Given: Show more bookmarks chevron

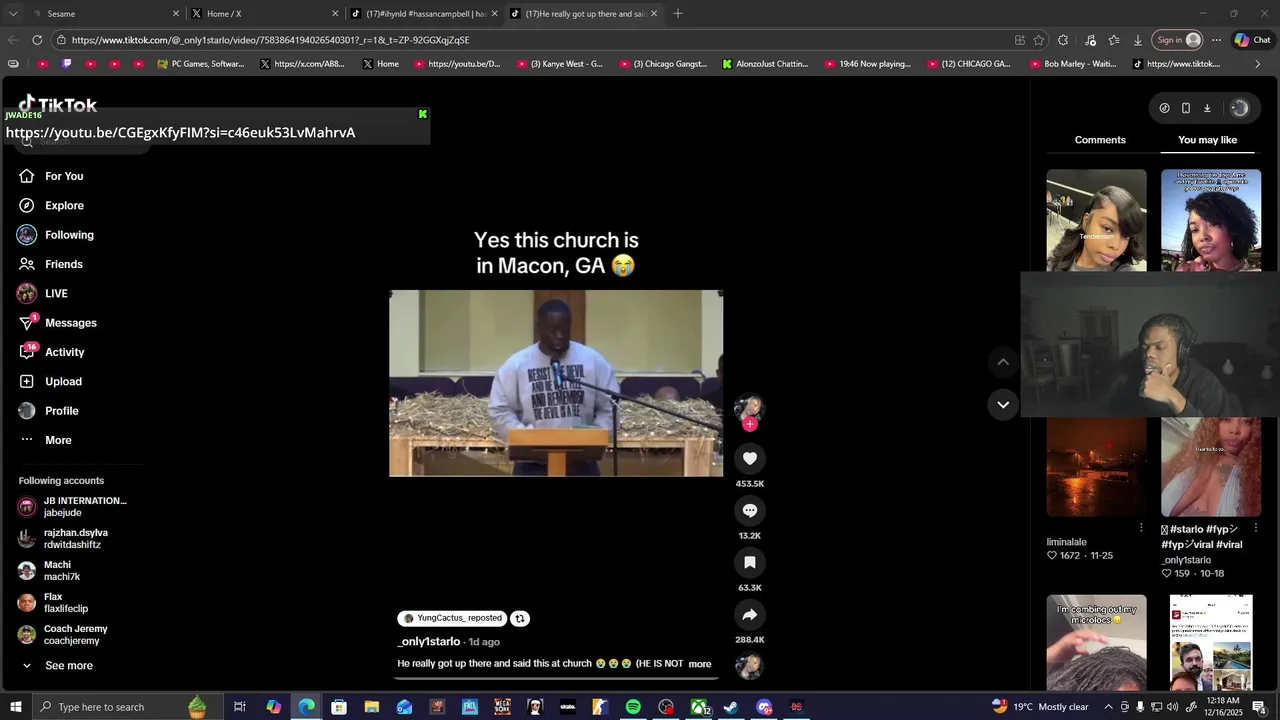Looking at the screenshot, I should (1258, 64).
